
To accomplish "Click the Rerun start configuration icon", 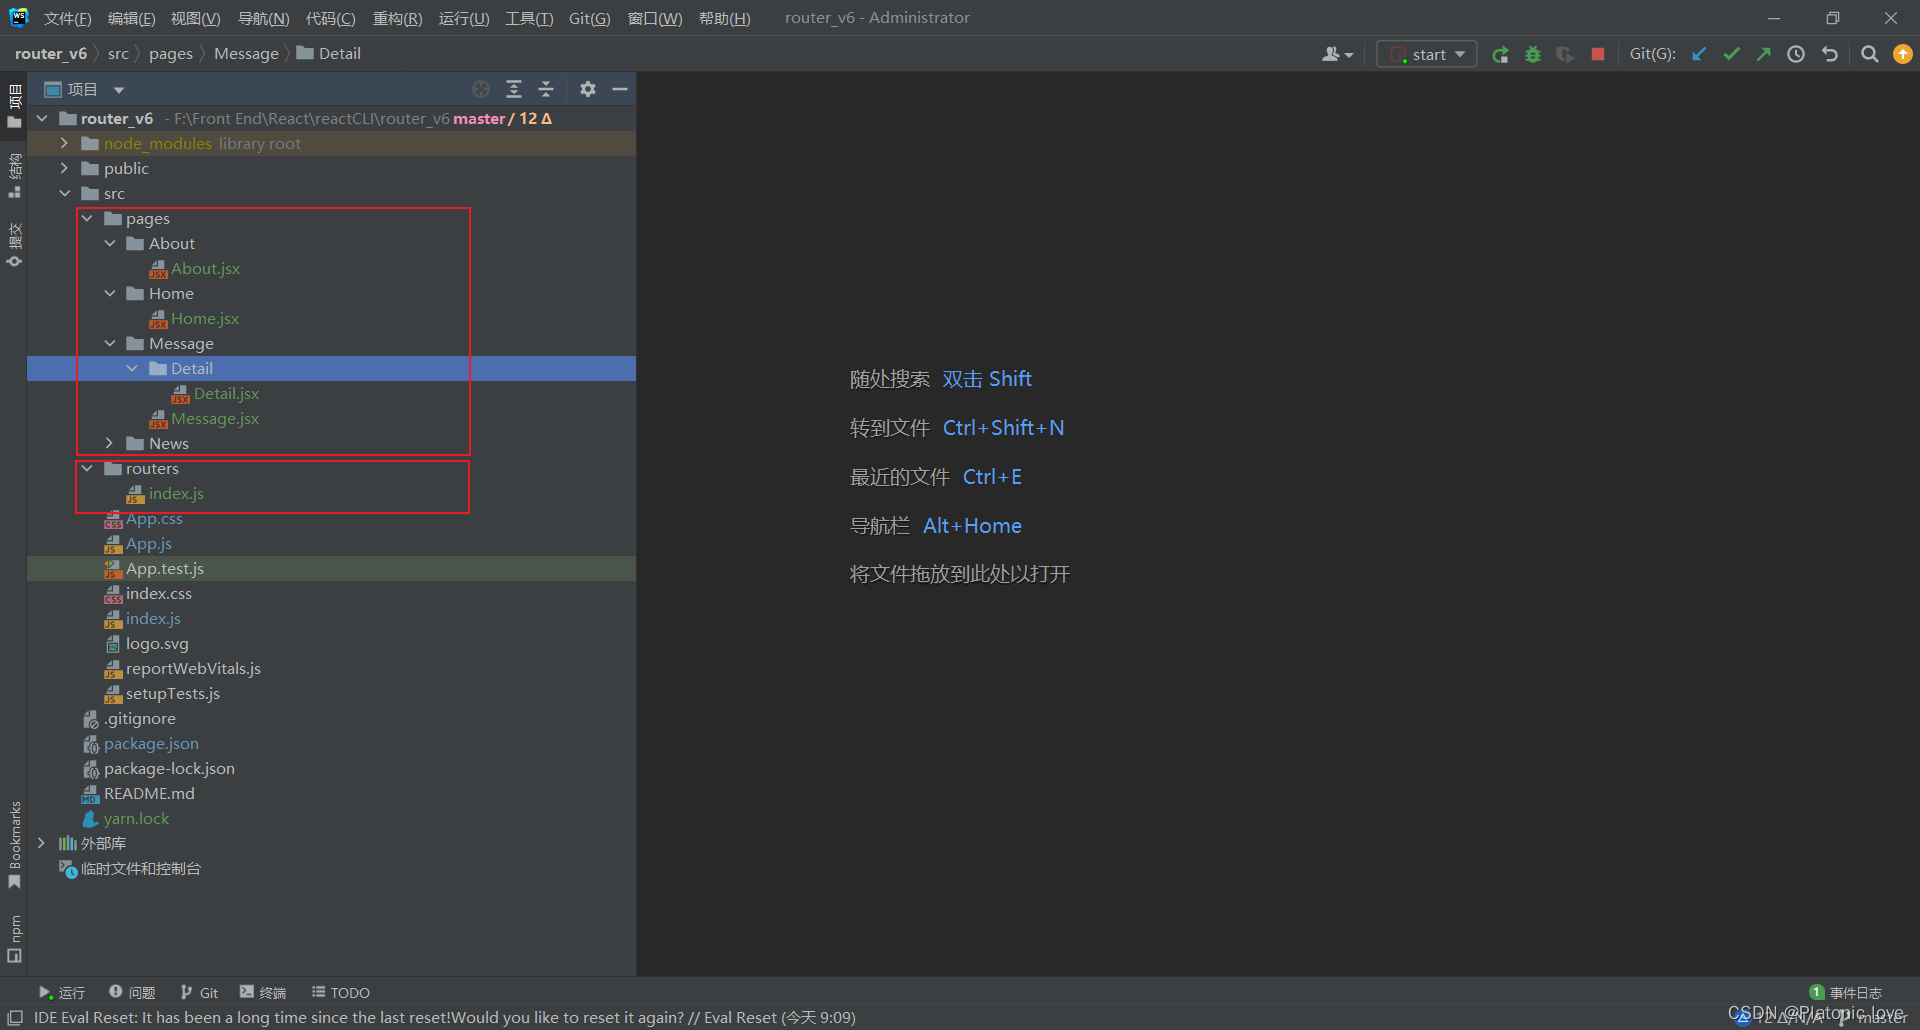I will point(1500,55).
